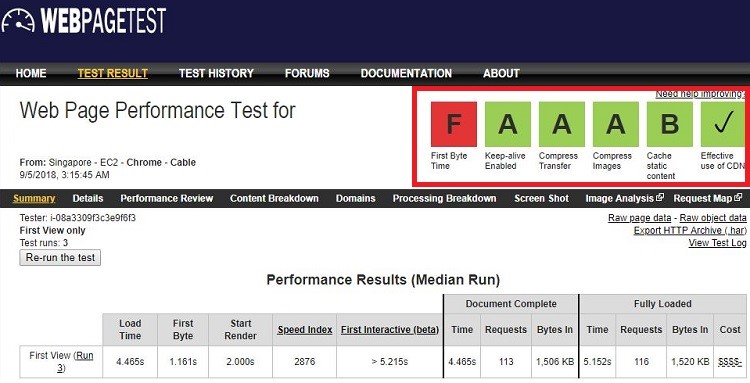This screenshot has width=750, height=383.
Task: Click the > 5.215s First Interactive value
Action: coord(390,362)
